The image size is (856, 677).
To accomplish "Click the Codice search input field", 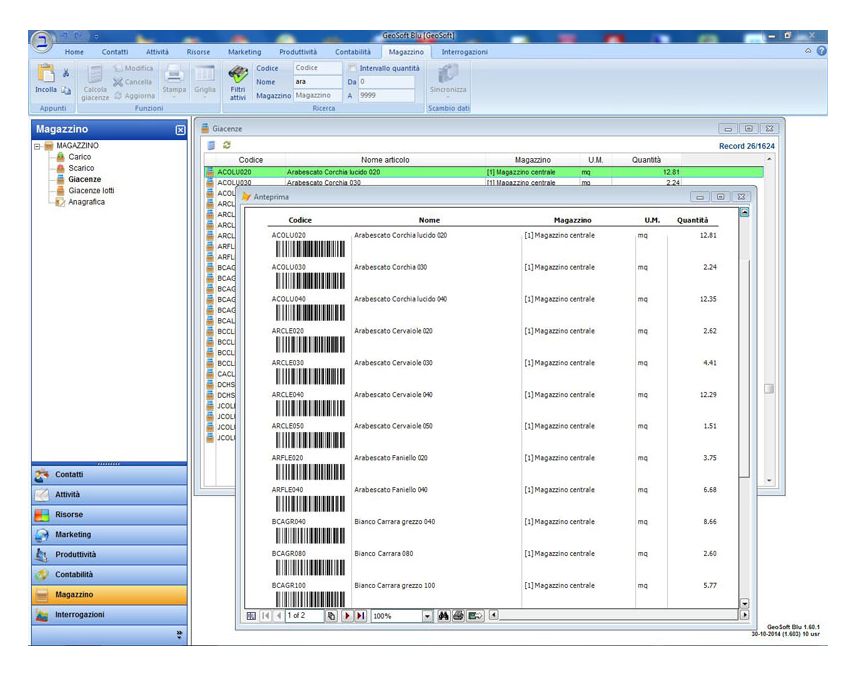I will (317, 68).
